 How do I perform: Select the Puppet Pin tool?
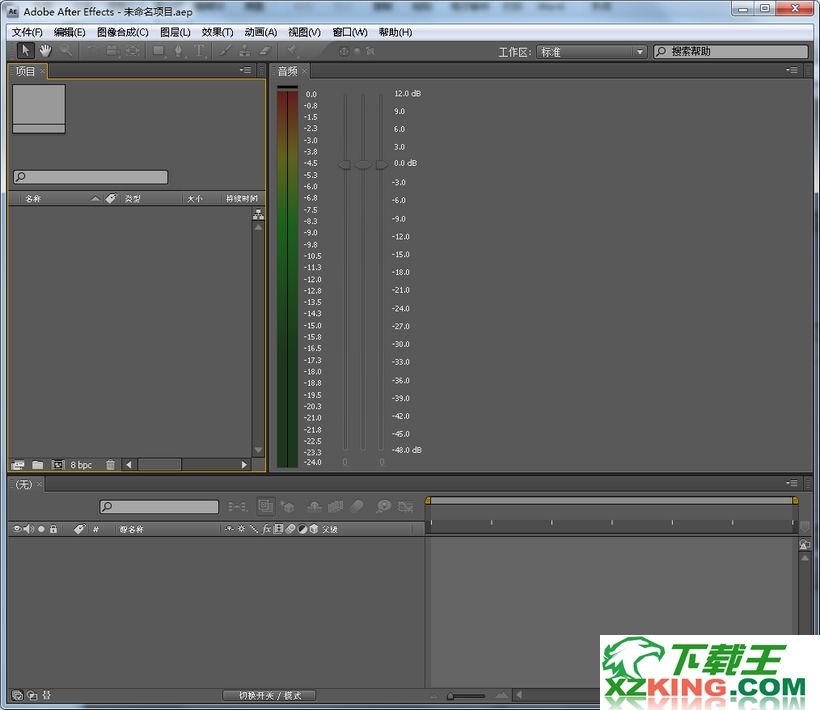click(x=292, y=51)
